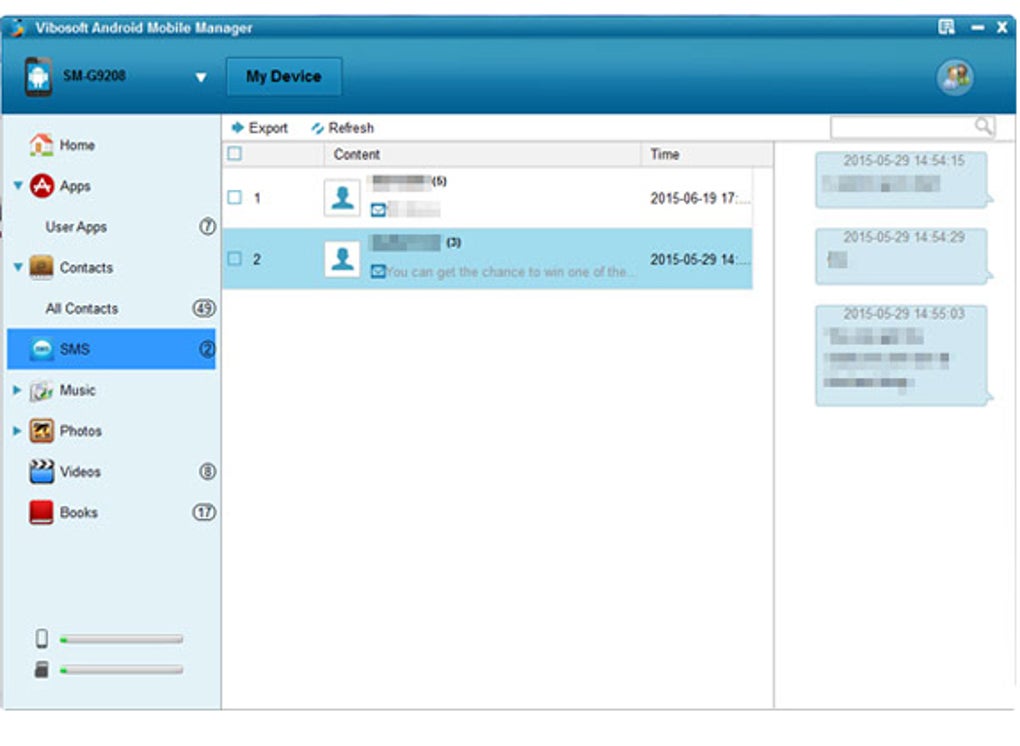This screenshot has height=746, width=1020.
Task: Collapse the Apps tree section
Action: click(x=18, y=185)
